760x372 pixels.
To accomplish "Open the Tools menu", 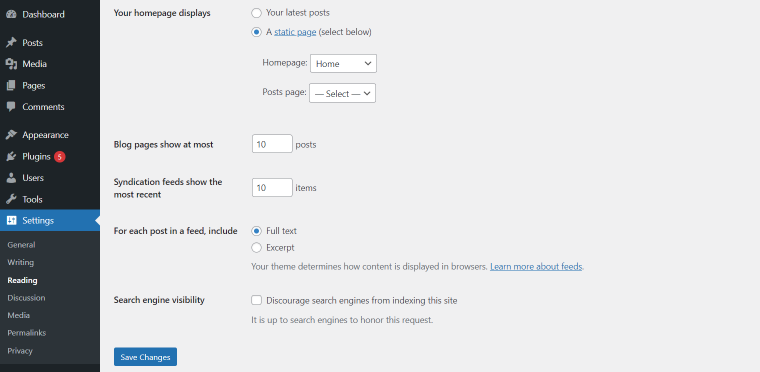I will point(32,199).
